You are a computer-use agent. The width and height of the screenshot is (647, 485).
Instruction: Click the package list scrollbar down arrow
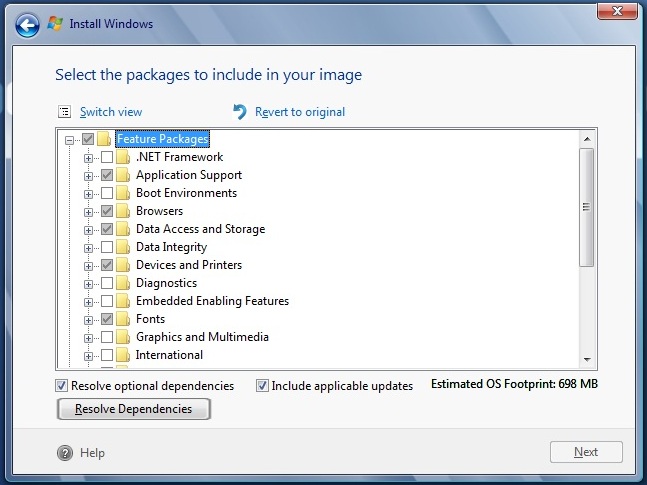pyautogui.click(x=587, y=360)
